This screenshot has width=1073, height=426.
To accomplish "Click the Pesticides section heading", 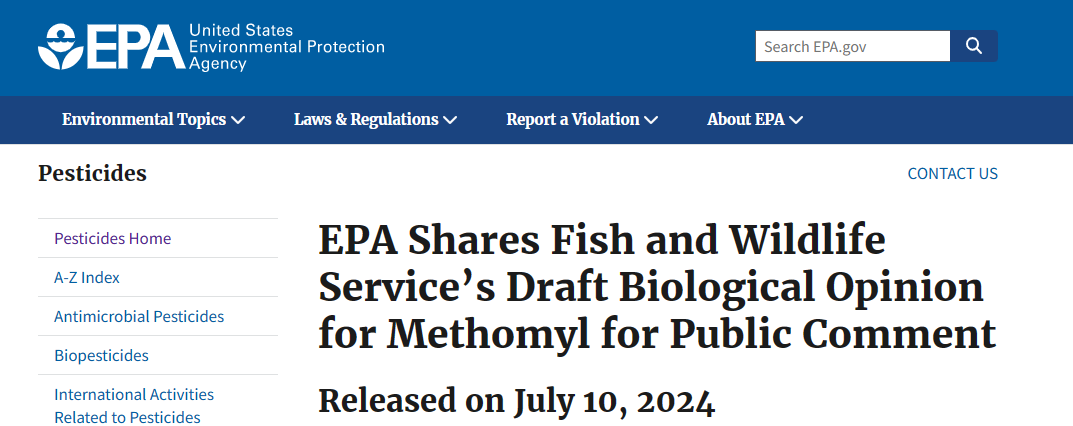I will (92, 174).
